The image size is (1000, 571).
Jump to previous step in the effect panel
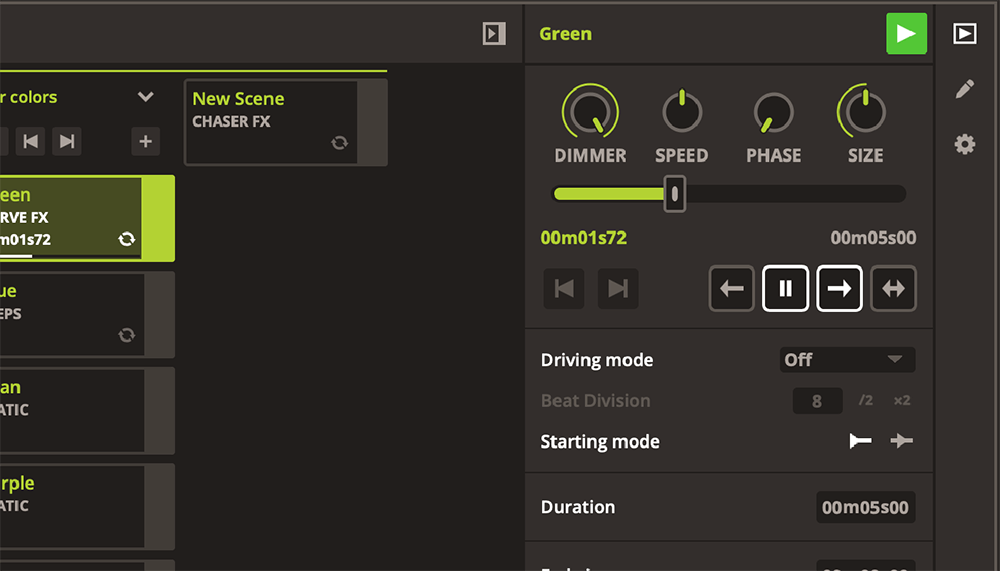[564, 289]
